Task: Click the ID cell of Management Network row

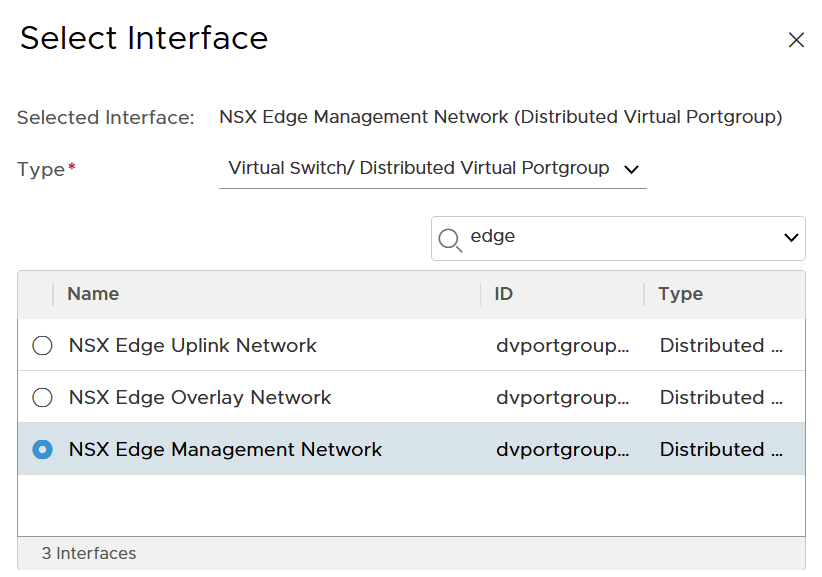Action: pyautogui.click(x=562, y=450)
